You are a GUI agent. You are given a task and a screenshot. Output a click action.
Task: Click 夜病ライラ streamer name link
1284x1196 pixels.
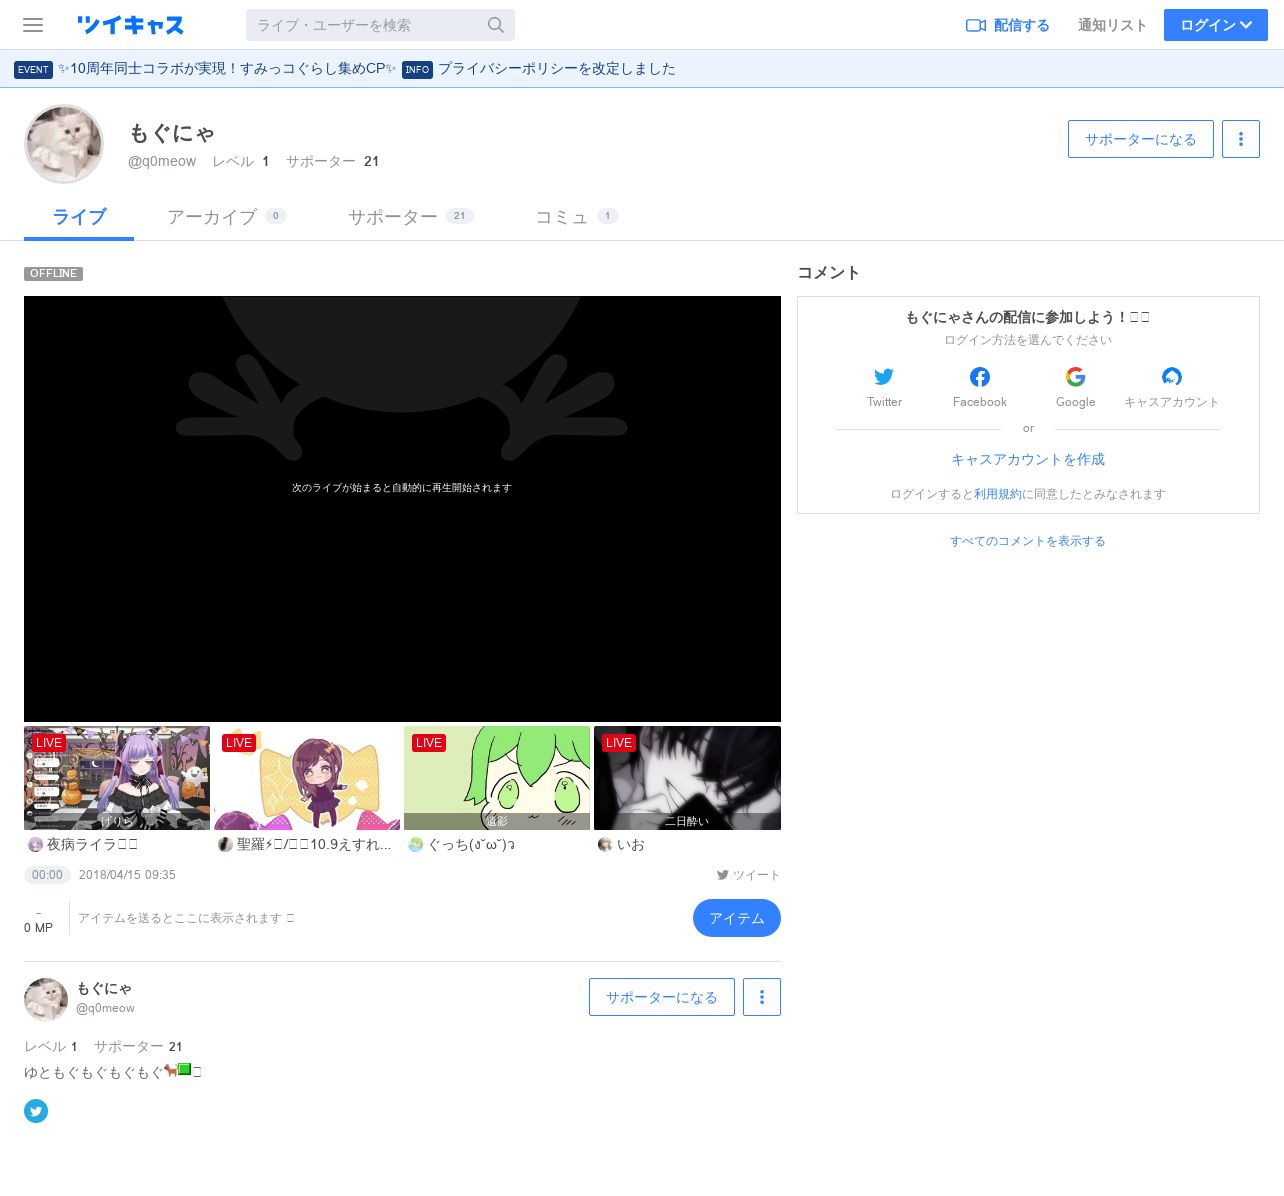(x=92, y=845)
